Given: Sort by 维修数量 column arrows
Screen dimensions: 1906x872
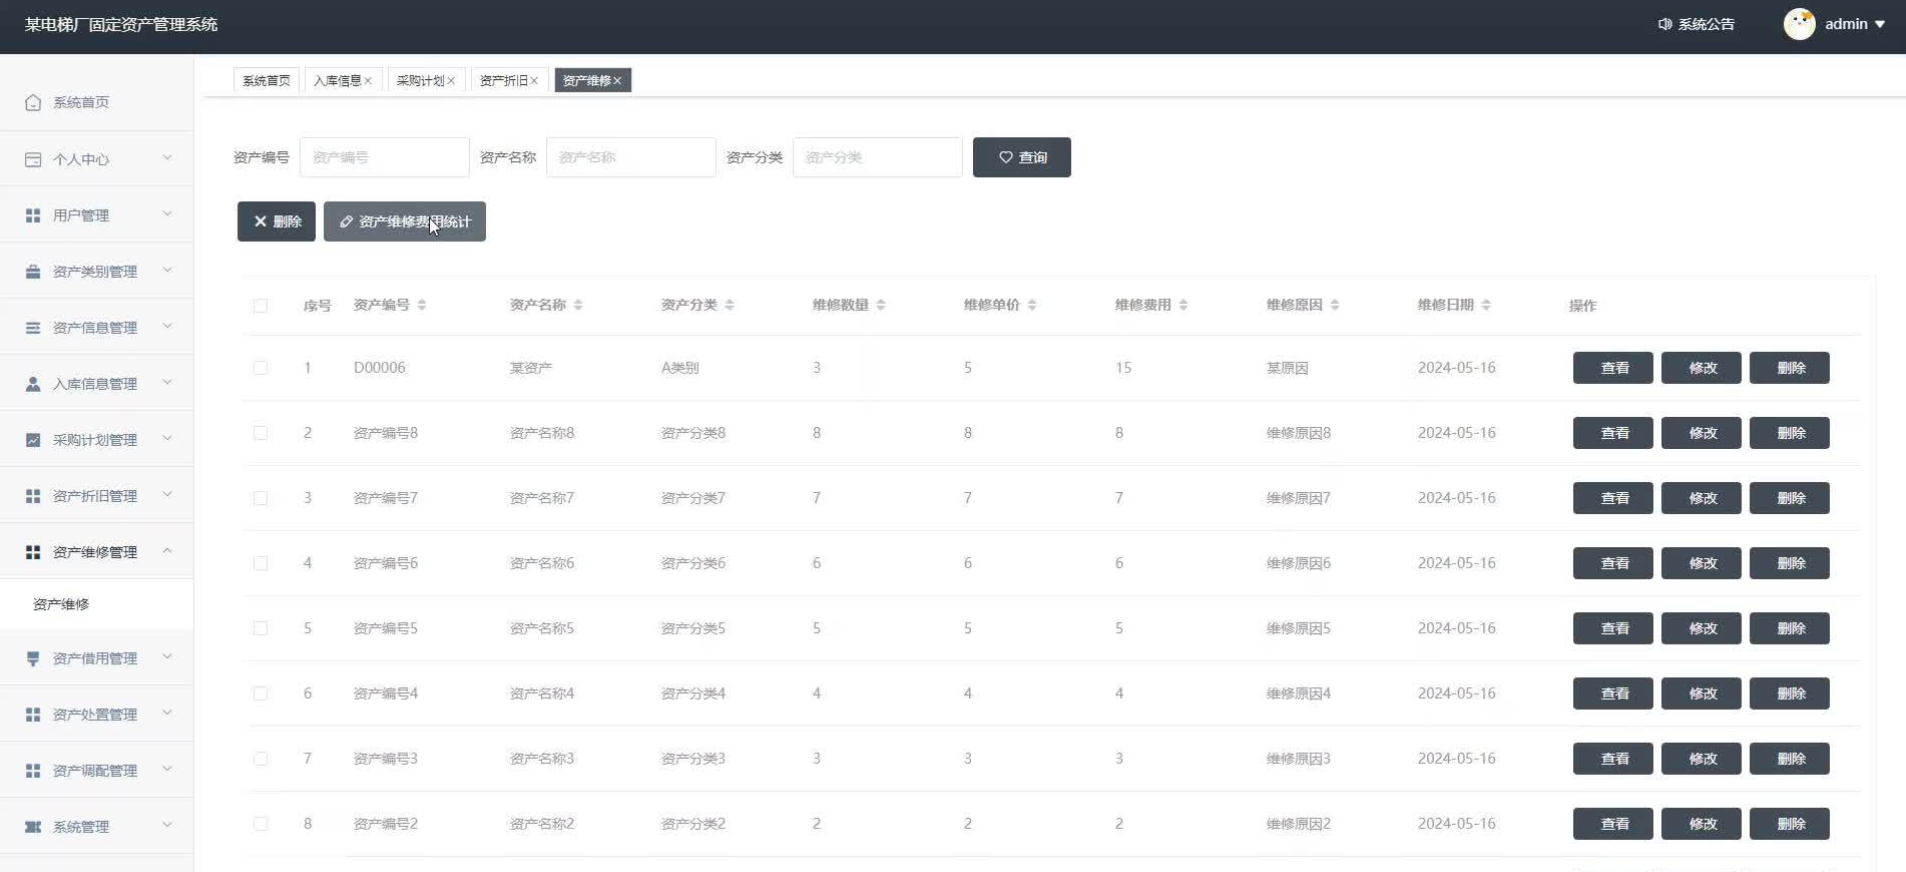Looking at the screenshot, I should [881, 305].
